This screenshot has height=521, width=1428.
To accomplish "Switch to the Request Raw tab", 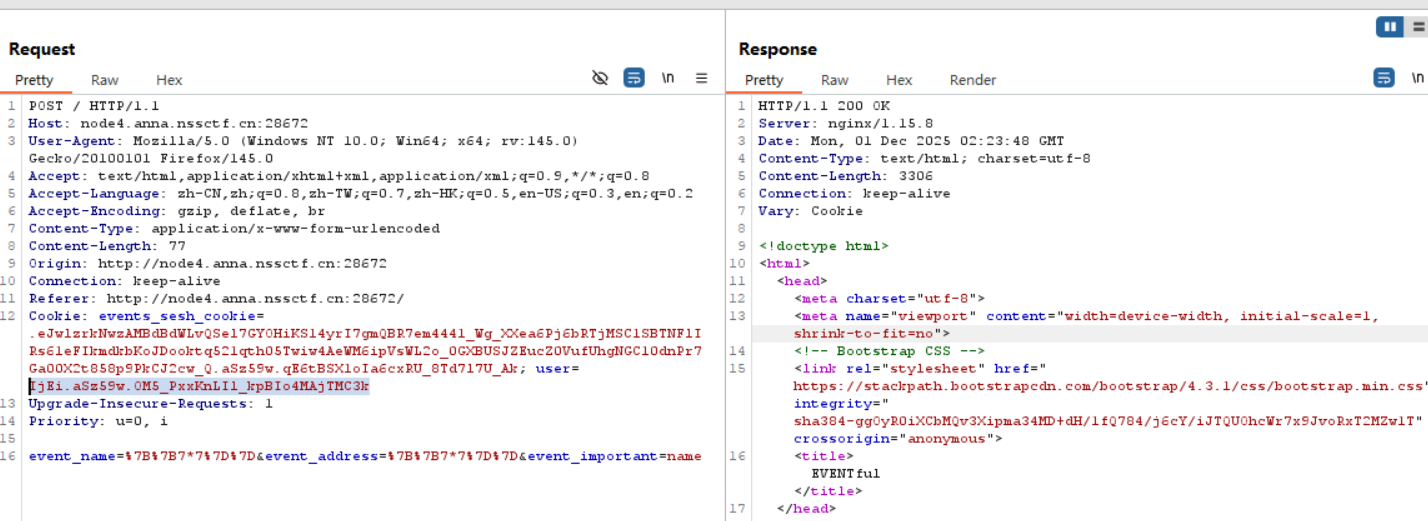I will pos(105,80).
